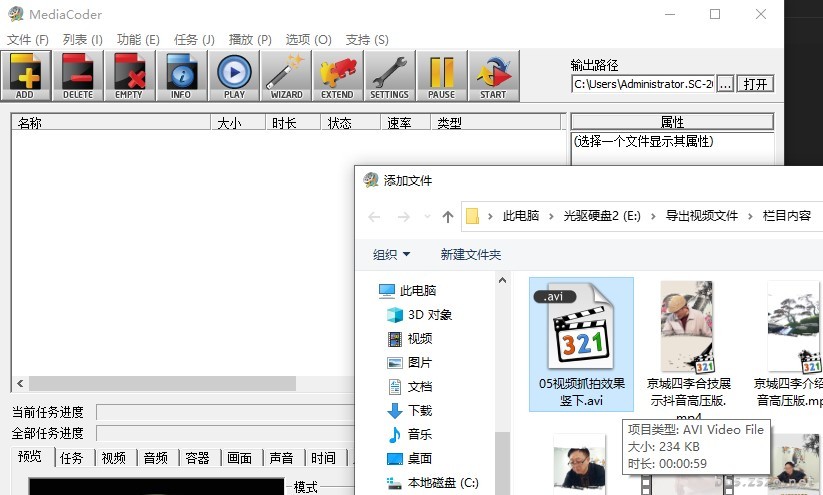Click the 打开 output path button

(755, 84)
